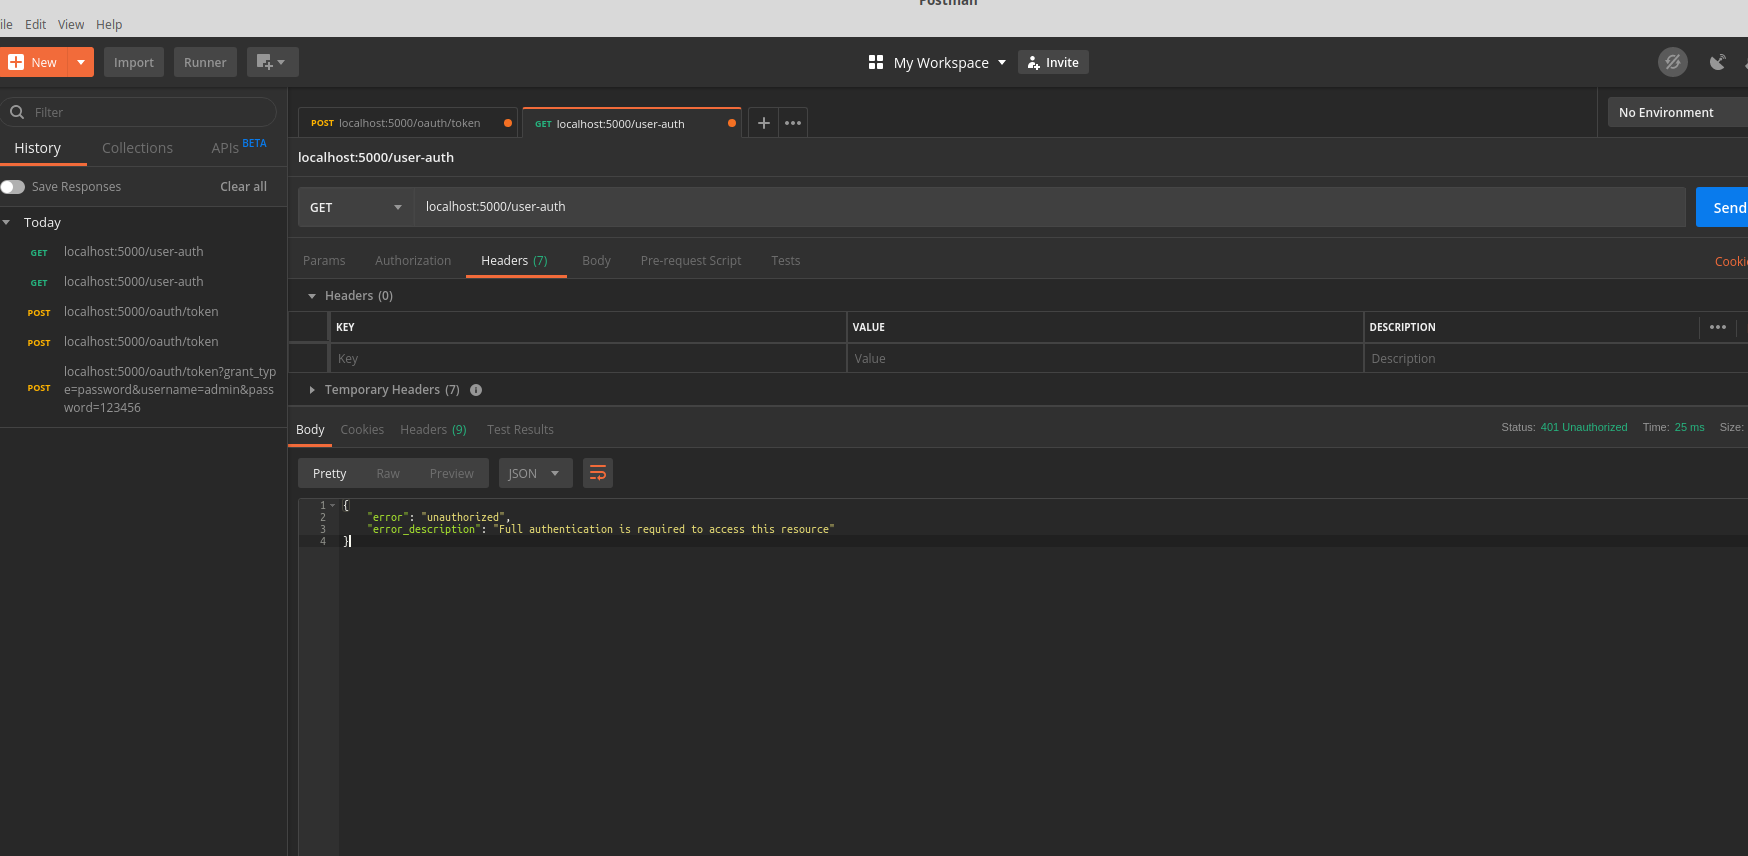
Task: Click the Filter magnifier search icon
Action: (17, 112)
